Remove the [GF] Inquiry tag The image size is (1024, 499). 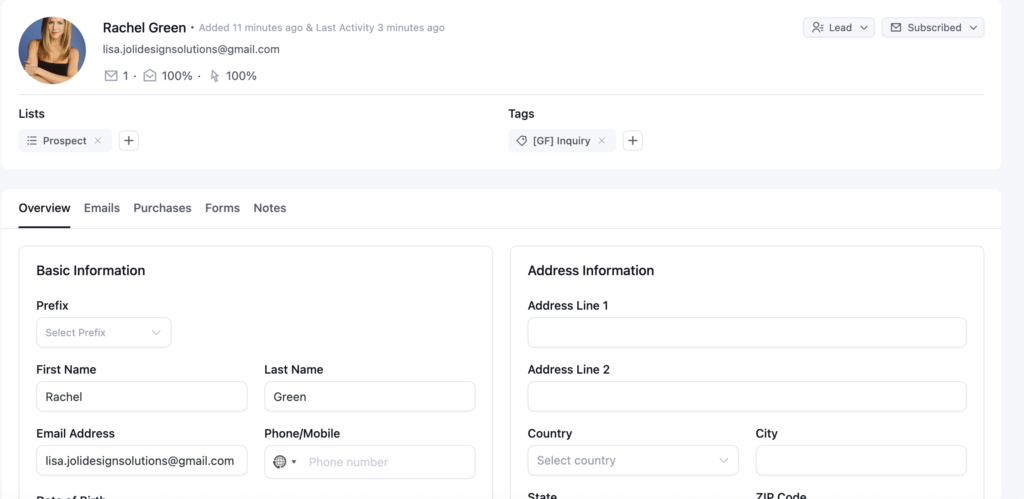coord(602,140)
